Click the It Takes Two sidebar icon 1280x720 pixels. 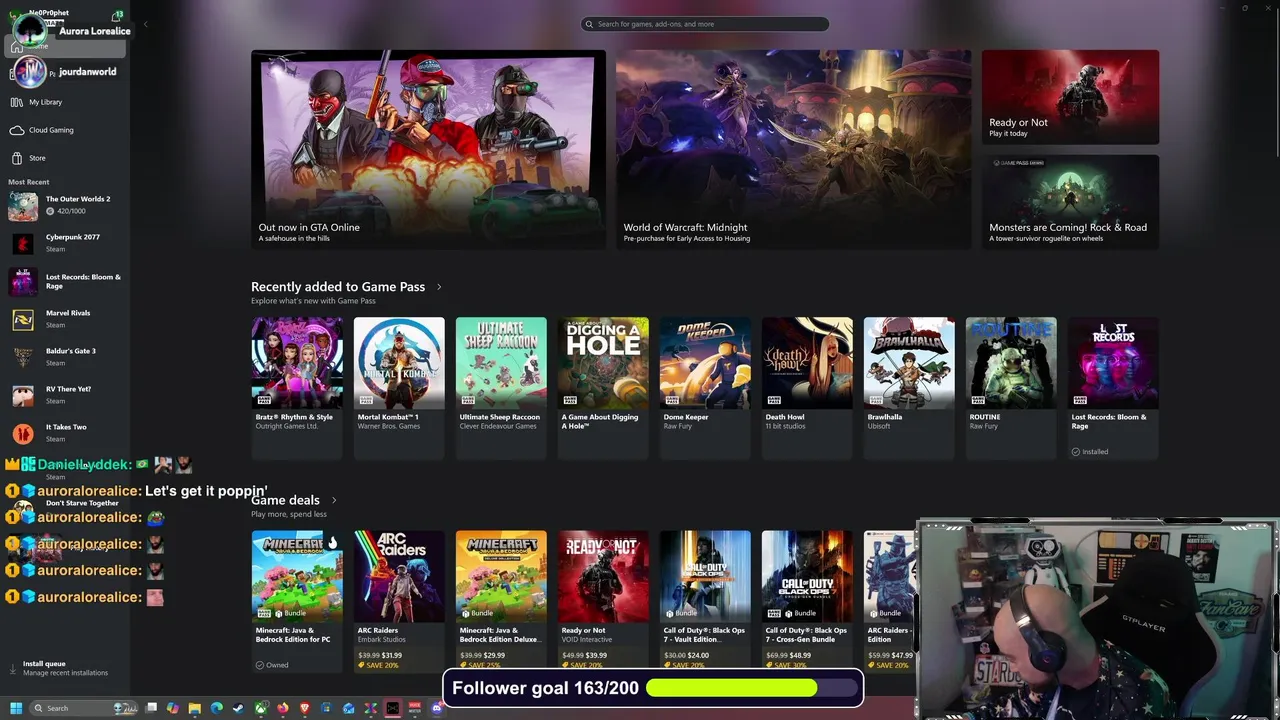coord(23,434)
